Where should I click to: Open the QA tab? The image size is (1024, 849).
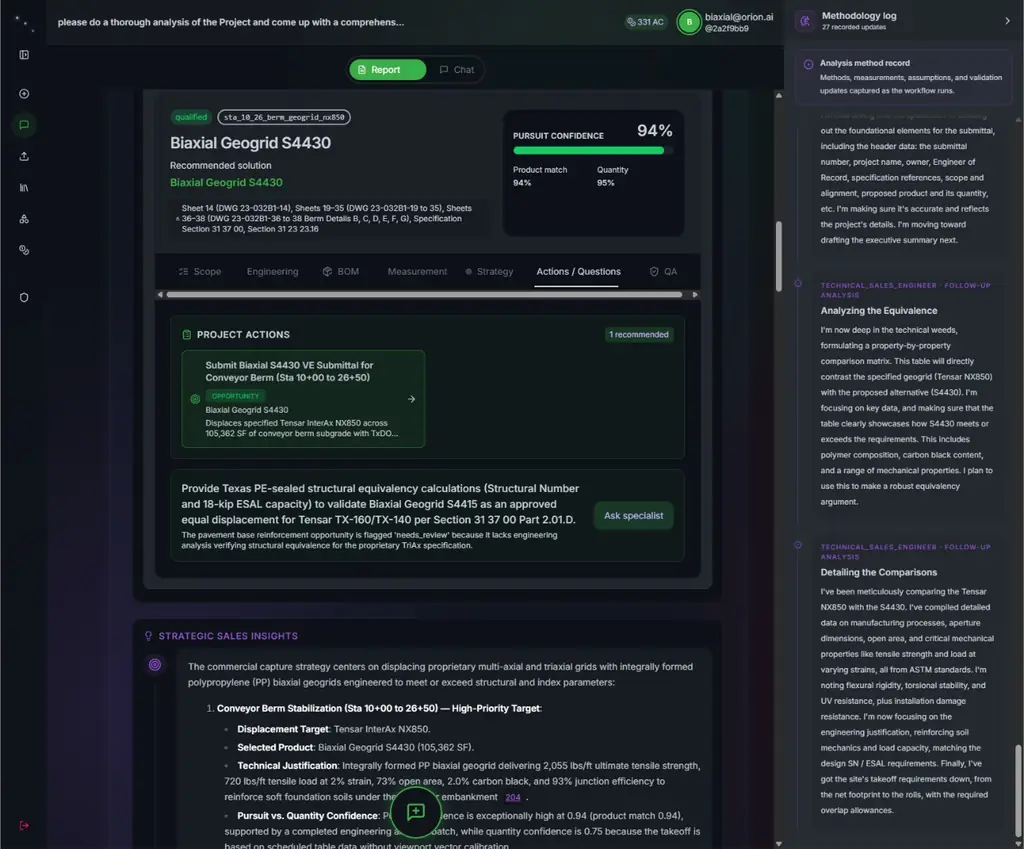click(x=664, y=272)
